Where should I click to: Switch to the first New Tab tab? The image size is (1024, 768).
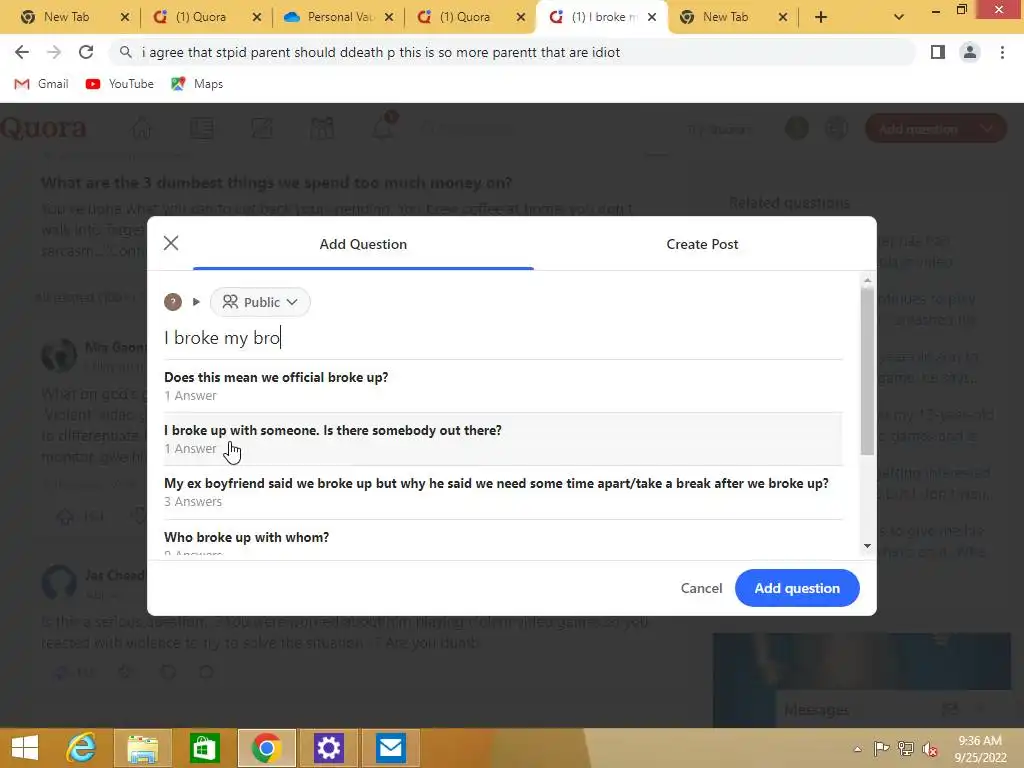pos(65,17)
